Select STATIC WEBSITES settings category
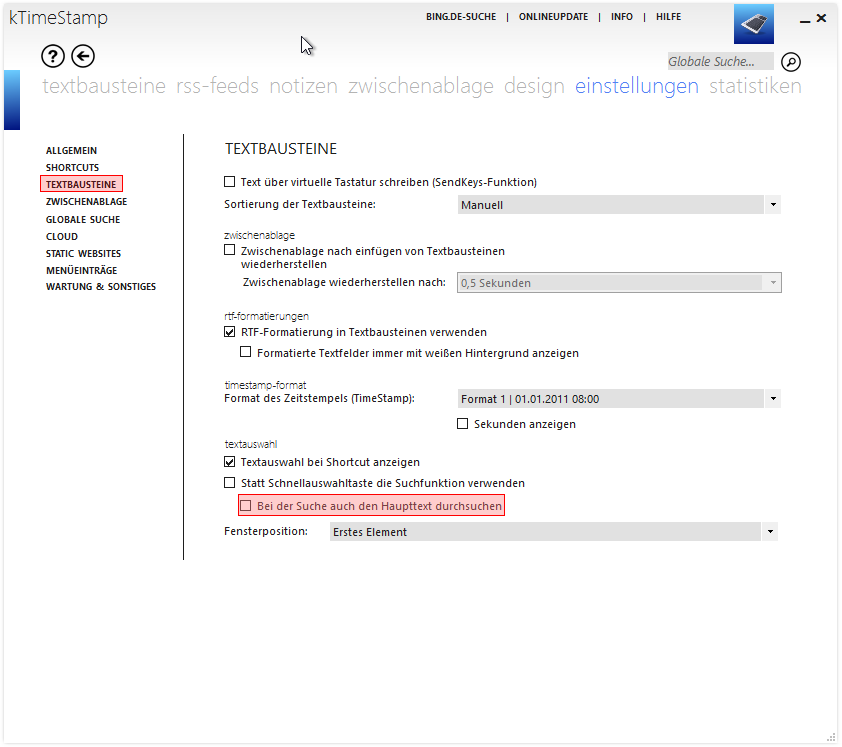The width and height of the screenshot is (842, 747). pos(84,253)
